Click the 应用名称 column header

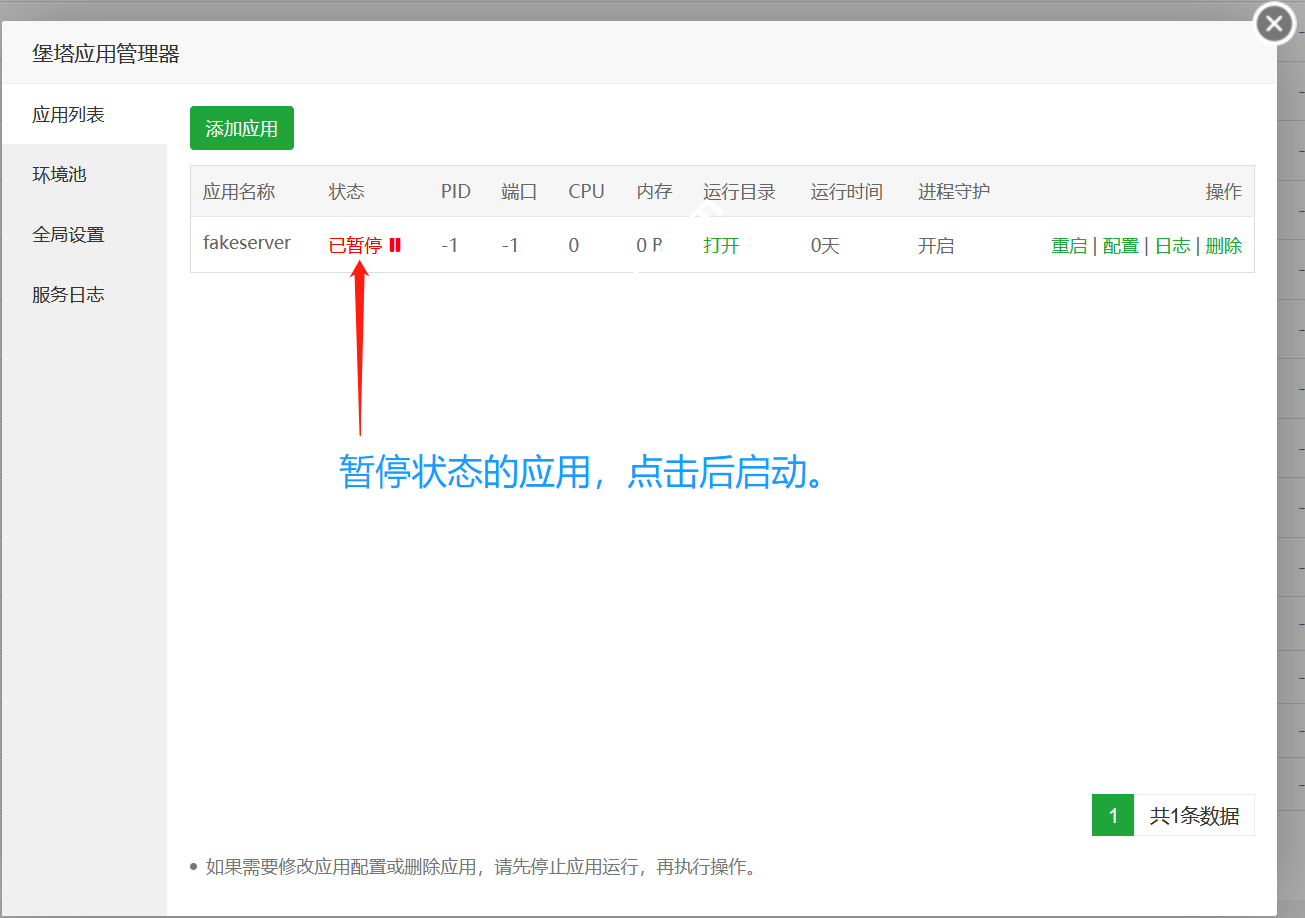[x=239, y=192]
